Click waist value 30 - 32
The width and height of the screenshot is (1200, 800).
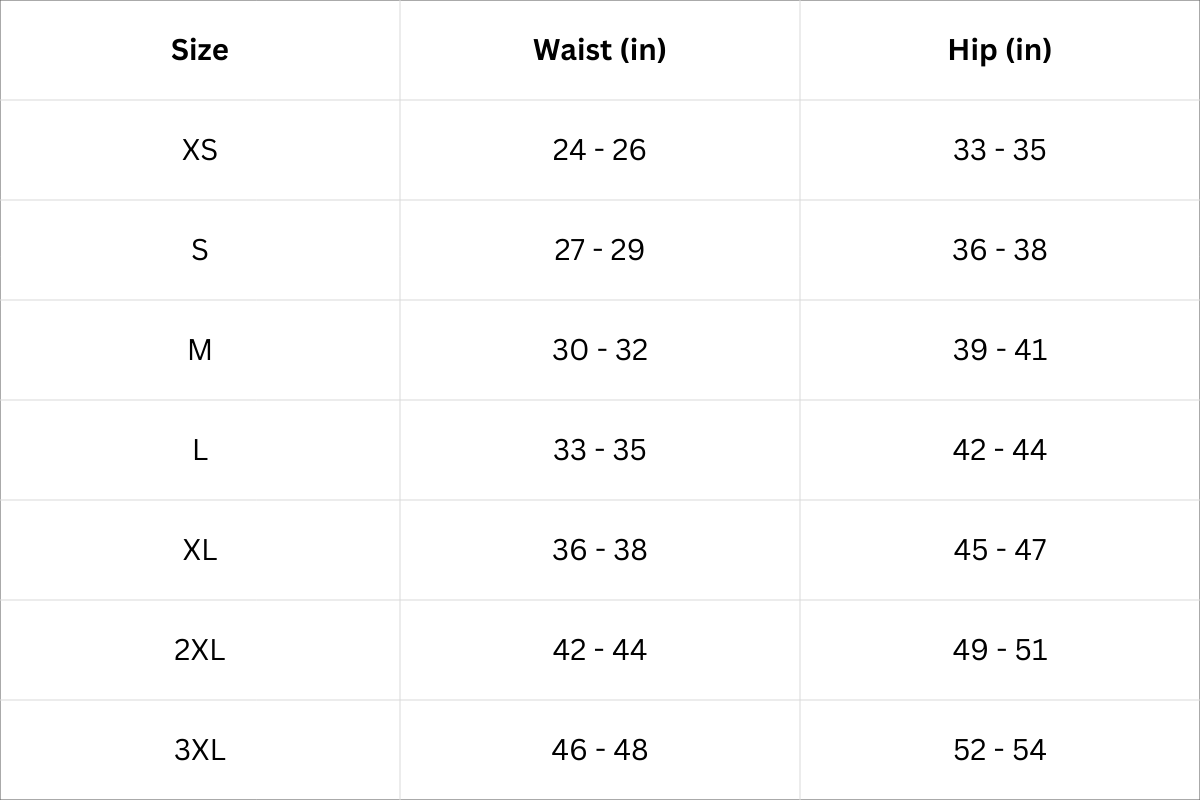pyautogui.click(x=599, y=350)
